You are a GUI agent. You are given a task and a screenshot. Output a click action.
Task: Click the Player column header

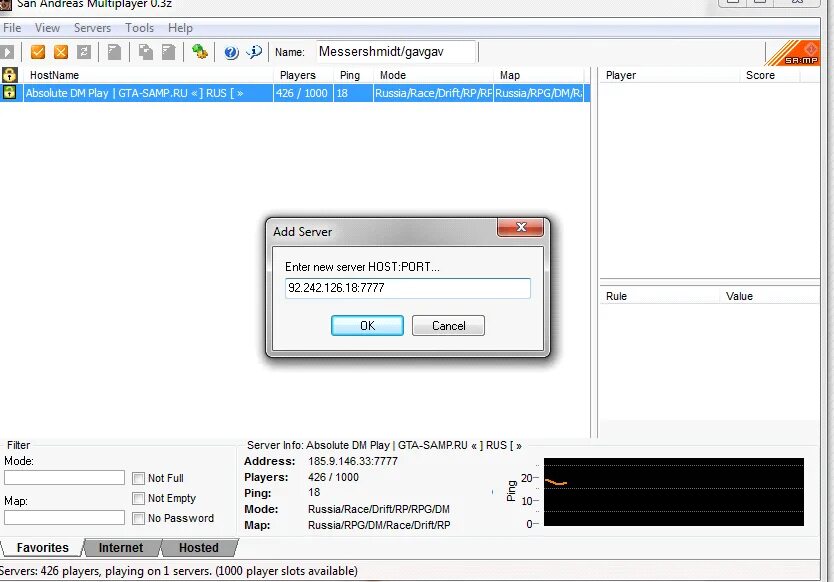(669, 75)
